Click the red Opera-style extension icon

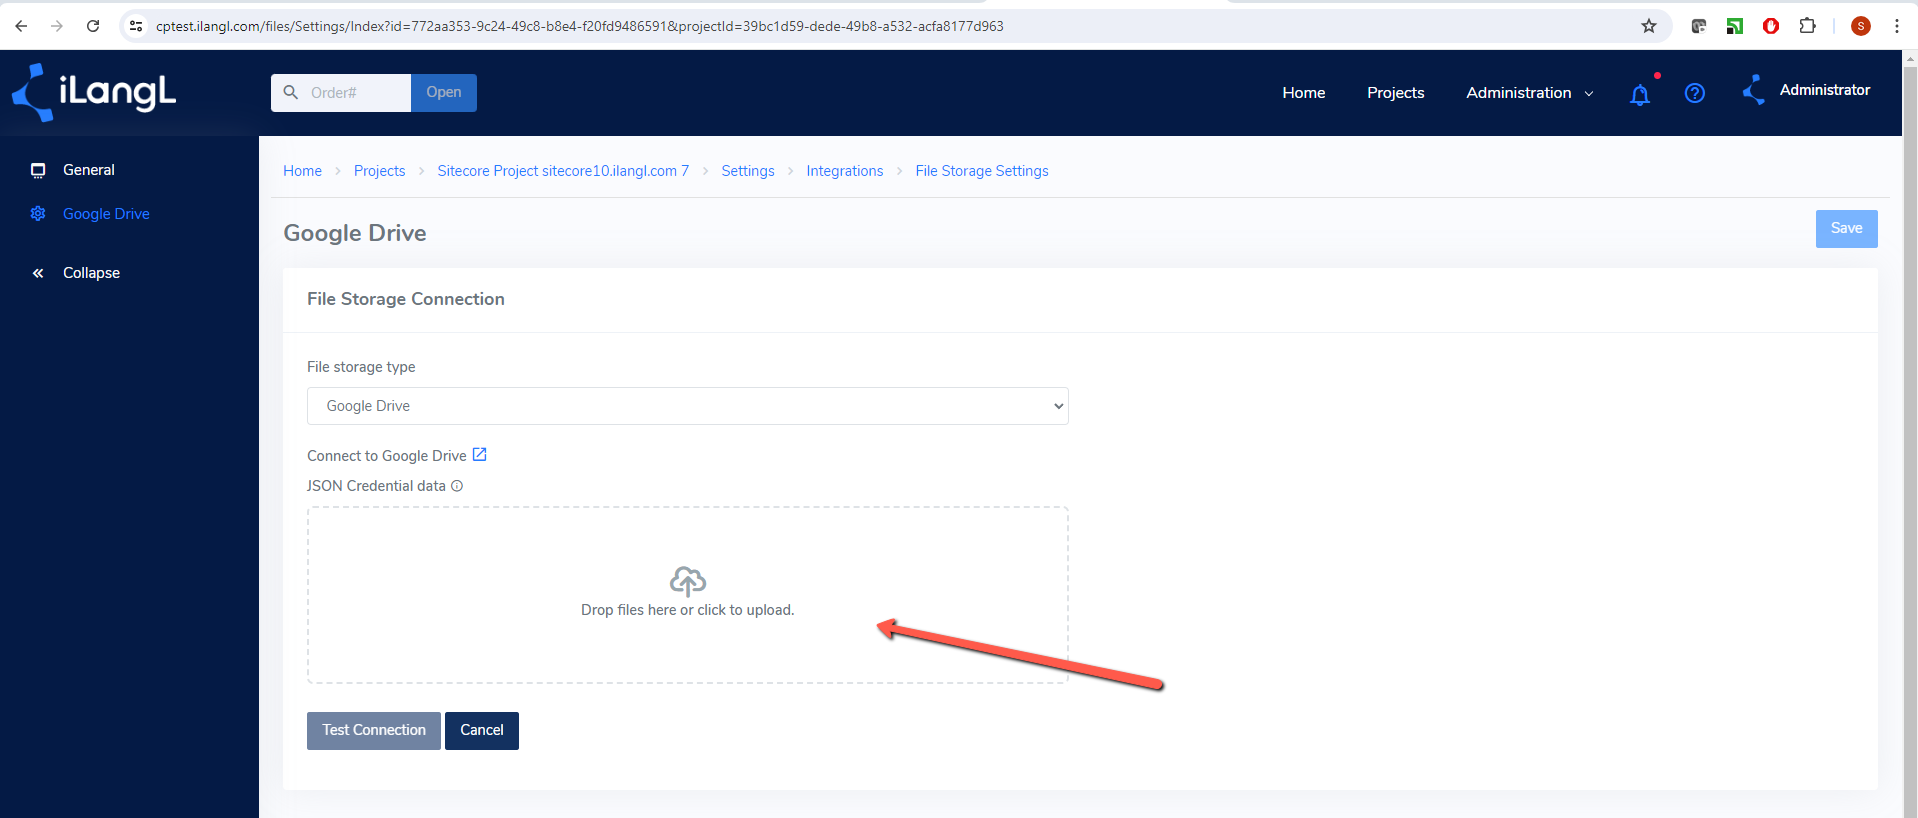(x=1771, y=26)
